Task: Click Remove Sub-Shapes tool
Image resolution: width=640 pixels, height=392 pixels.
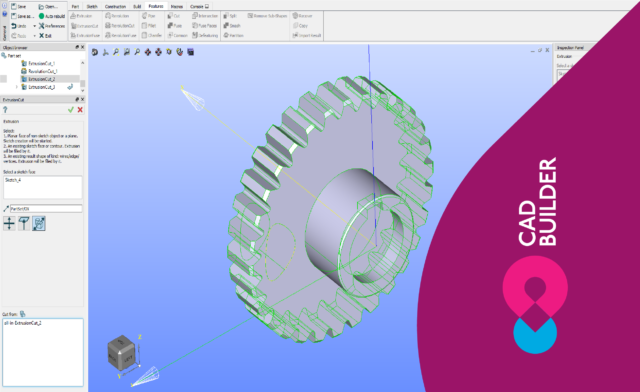Action: pos(267,16)
